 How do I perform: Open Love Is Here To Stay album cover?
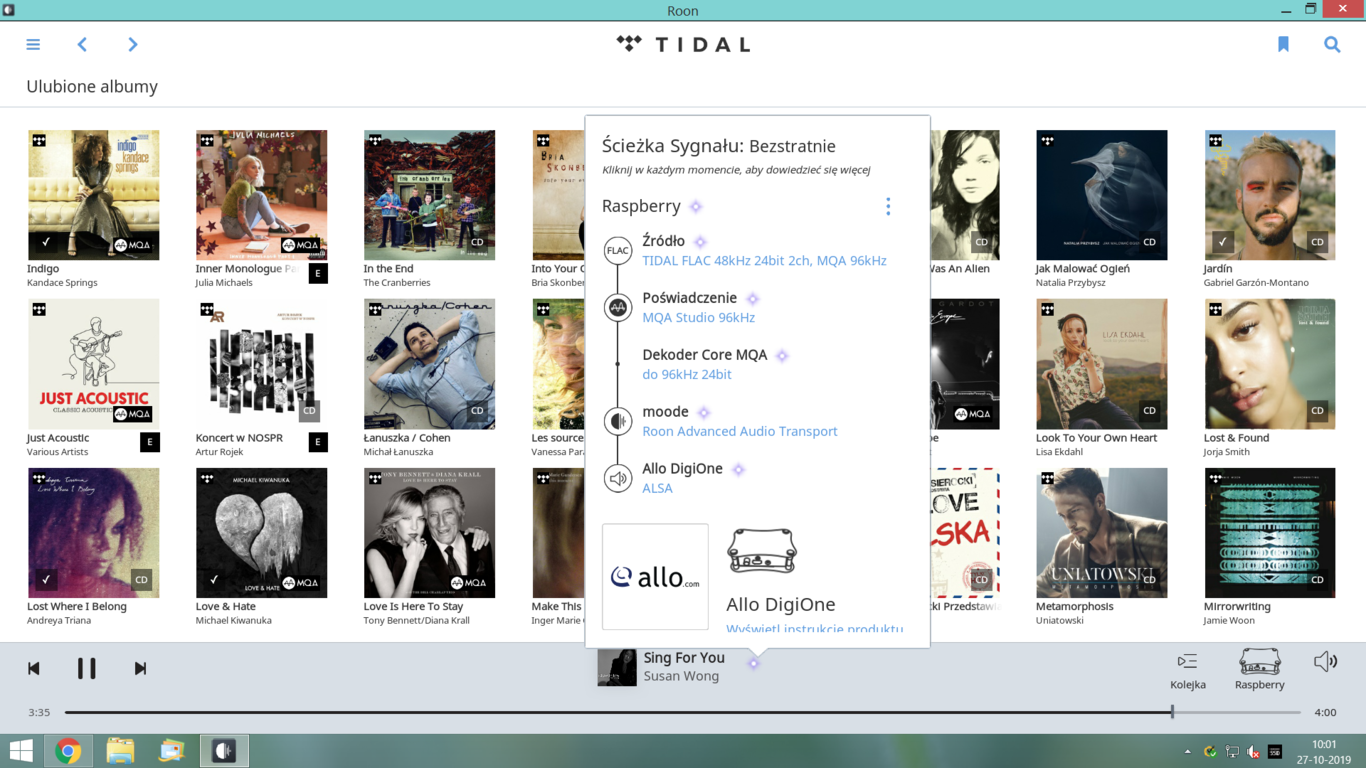[429, 533]
